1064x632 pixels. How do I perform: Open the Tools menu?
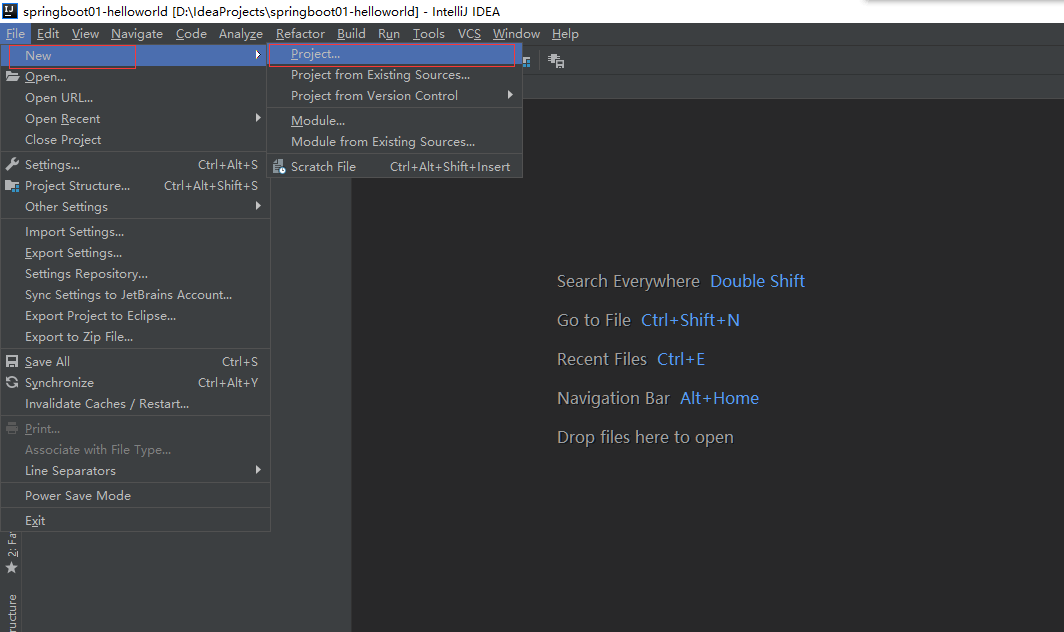tap(429, 34)
